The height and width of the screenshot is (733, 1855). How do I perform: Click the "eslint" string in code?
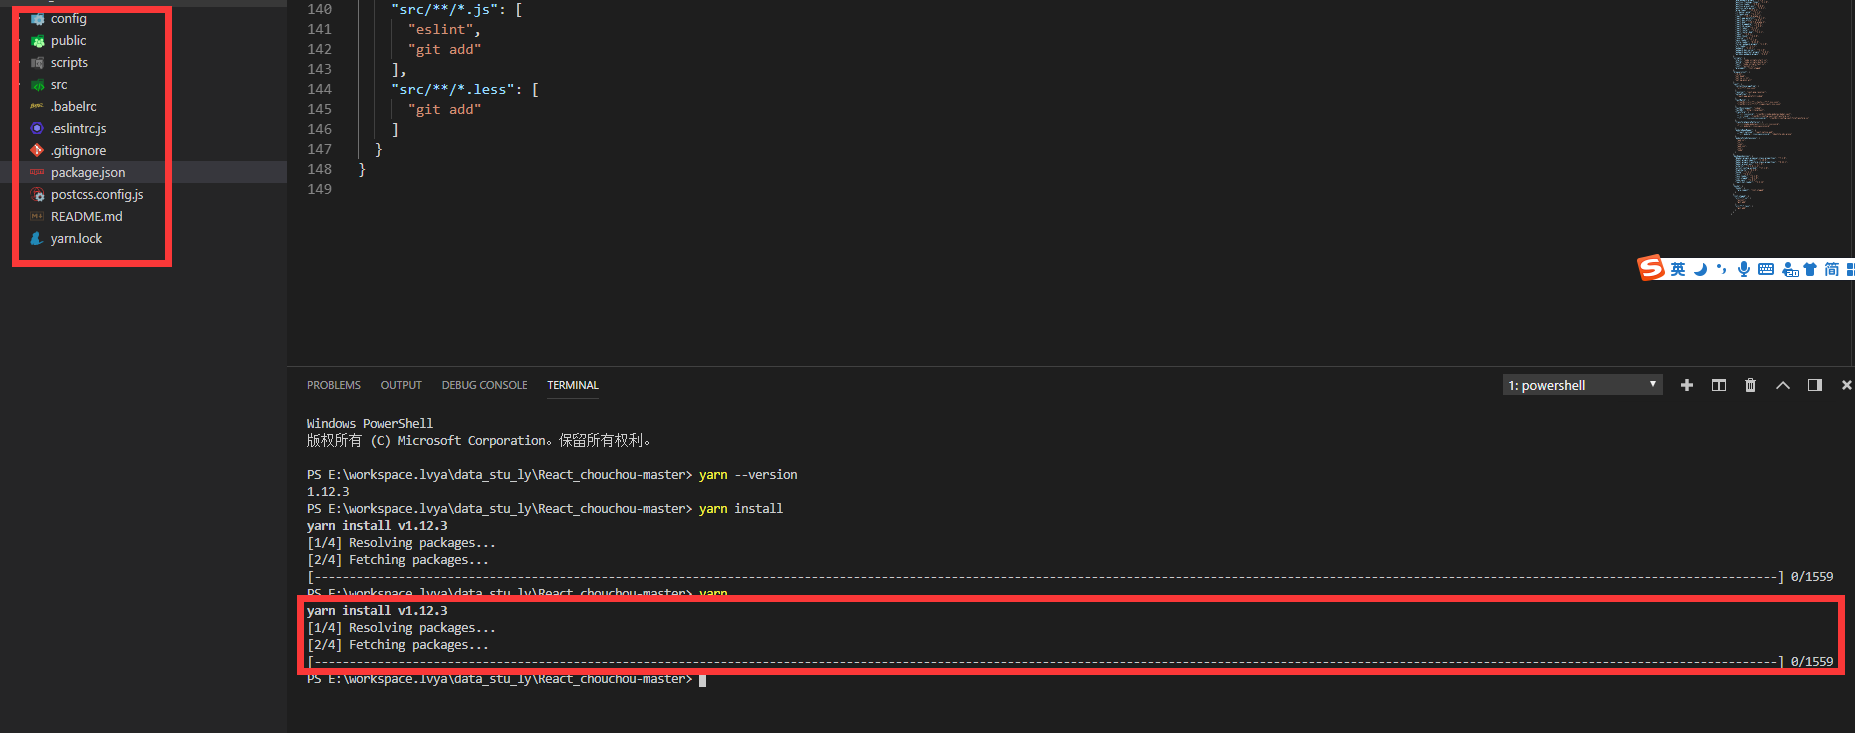[x=440, y=29]
